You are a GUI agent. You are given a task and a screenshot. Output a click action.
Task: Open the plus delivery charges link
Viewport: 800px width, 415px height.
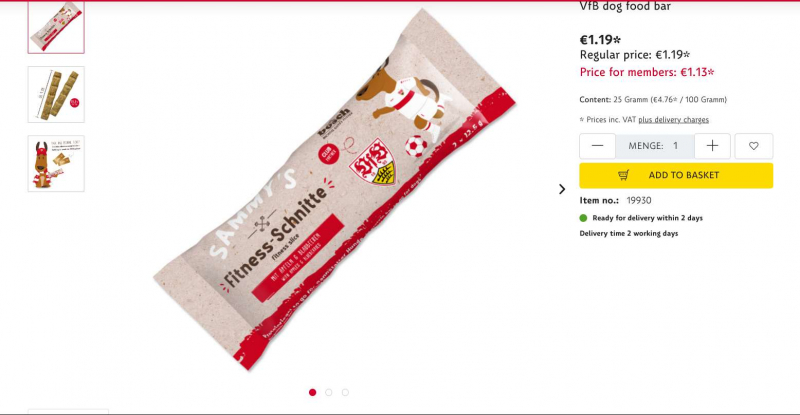coord(673,119)
